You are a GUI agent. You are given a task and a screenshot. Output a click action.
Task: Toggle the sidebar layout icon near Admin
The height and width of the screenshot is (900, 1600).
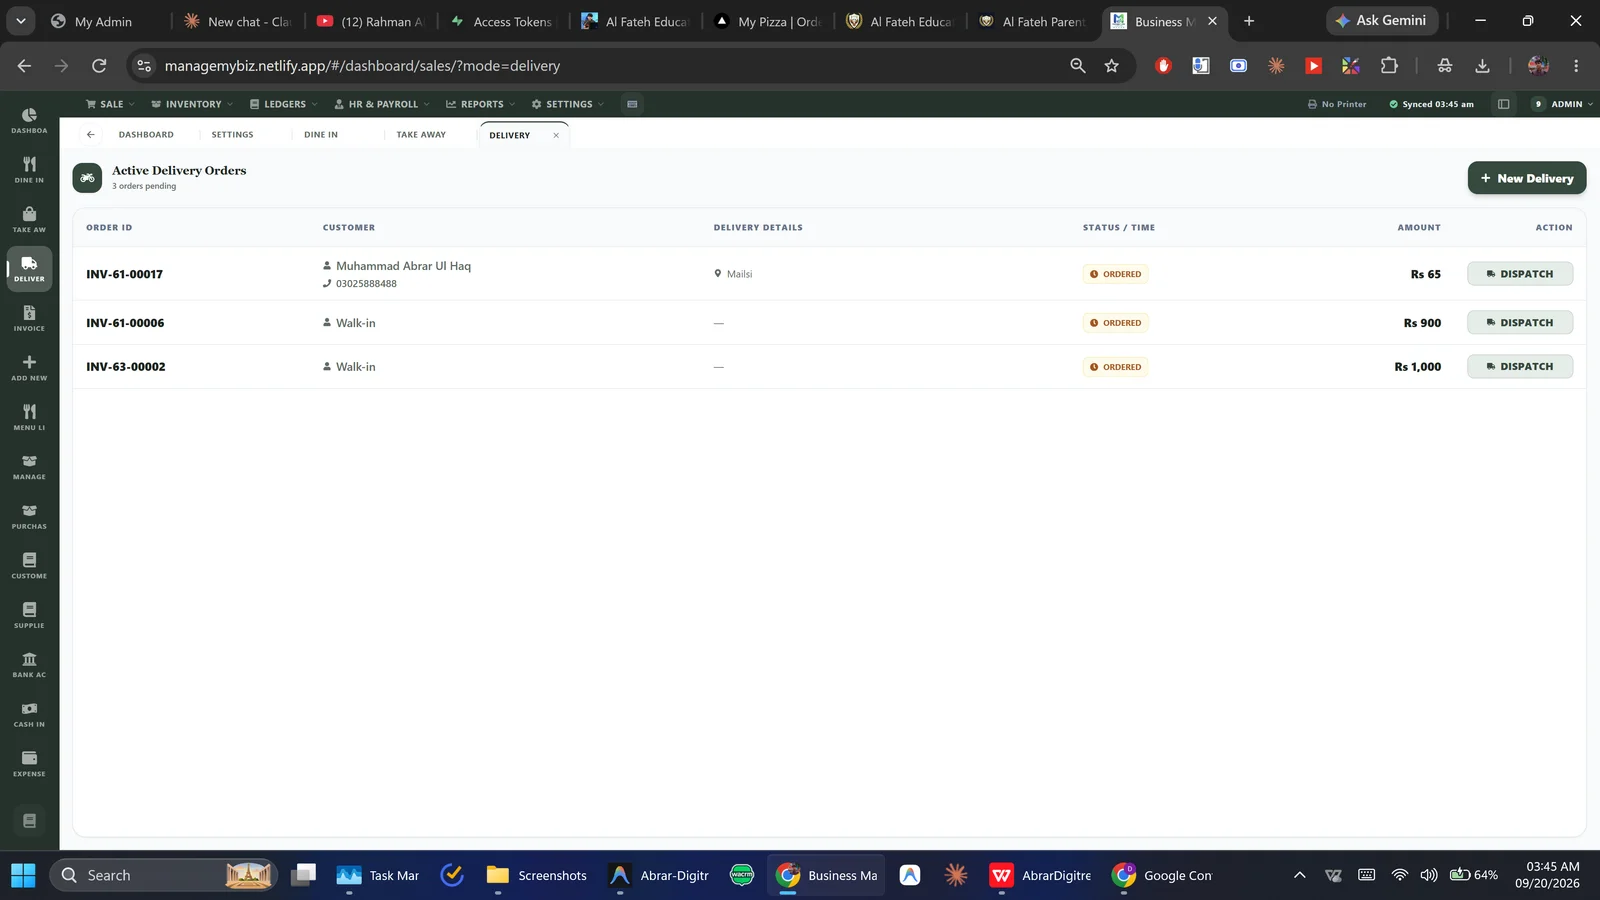pos(1503,104)
